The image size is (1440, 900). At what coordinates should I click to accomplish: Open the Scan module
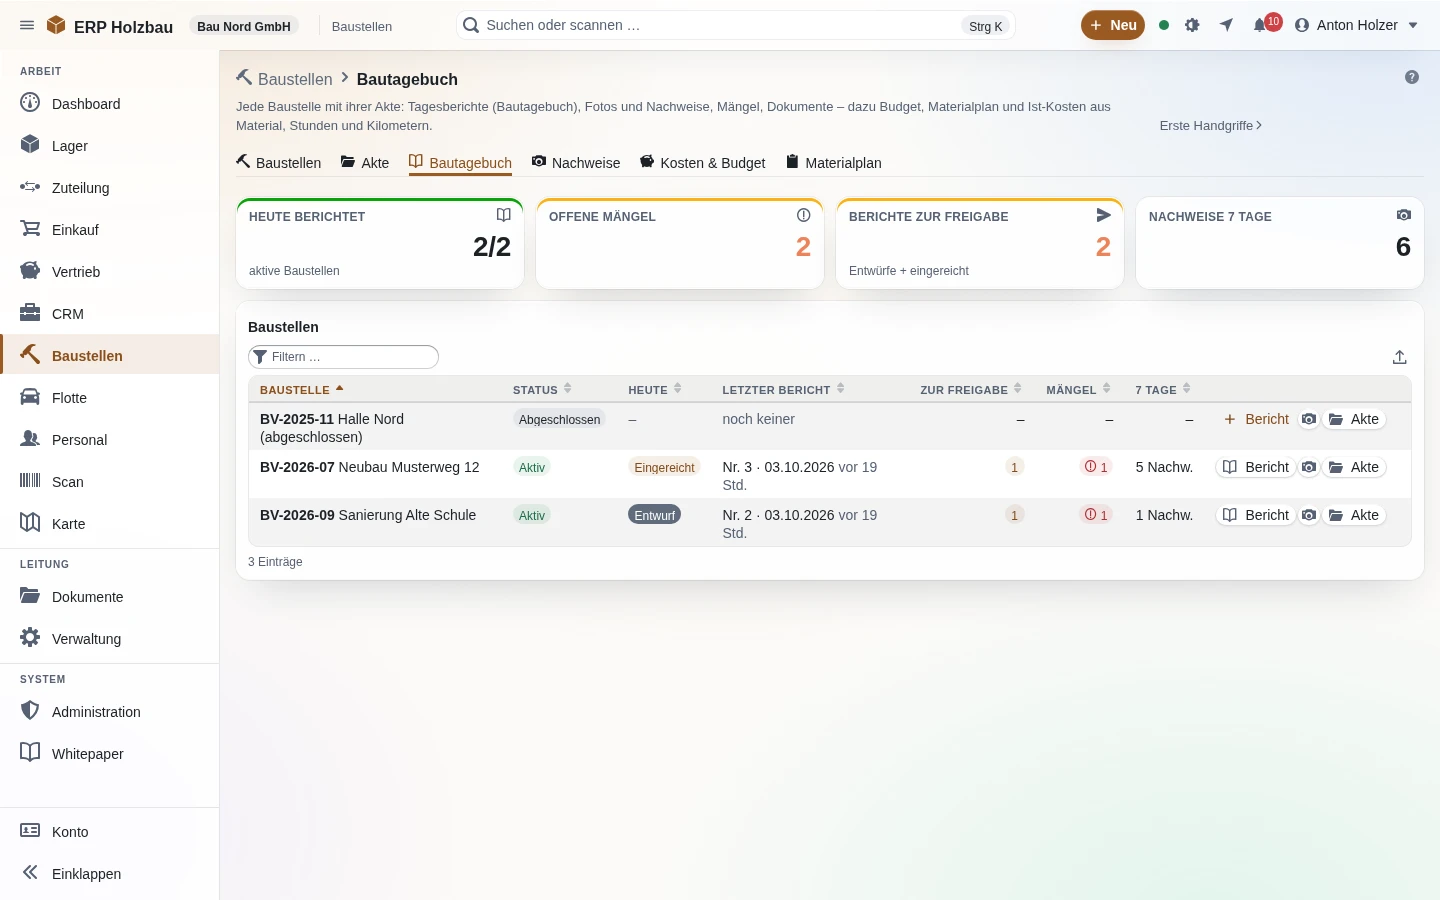coord(110,481)
